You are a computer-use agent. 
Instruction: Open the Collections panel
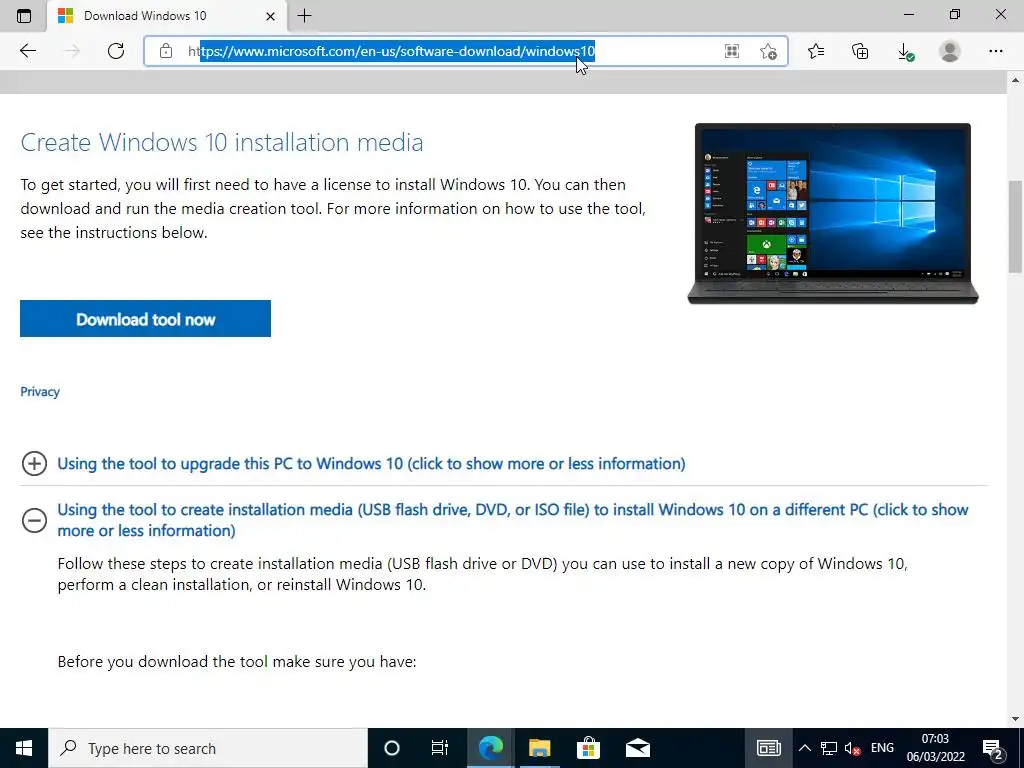[860, 51]
